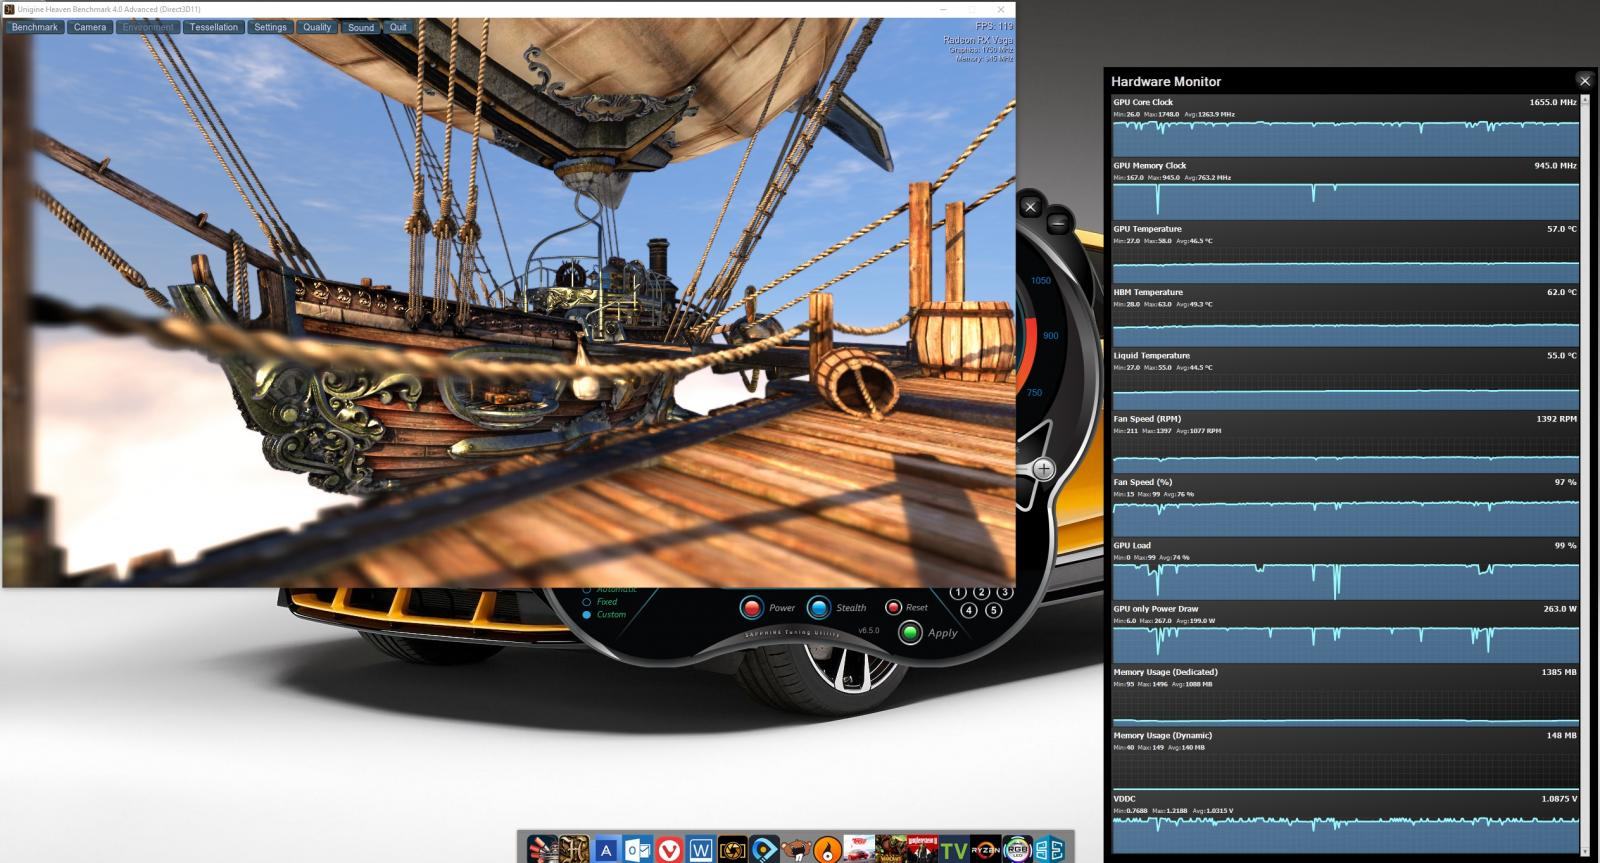Open the gold camera aperture app in the dock
Viewport: 1600px width, 863px height.
733,851
